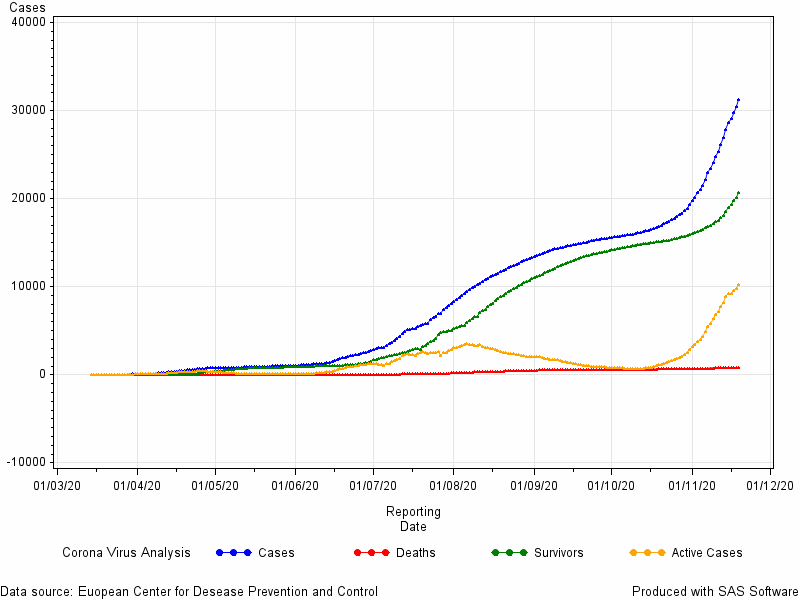This screenshot has height=600, width=800.
Task: Click the 0 y-axis label
Action: (42, 374)
